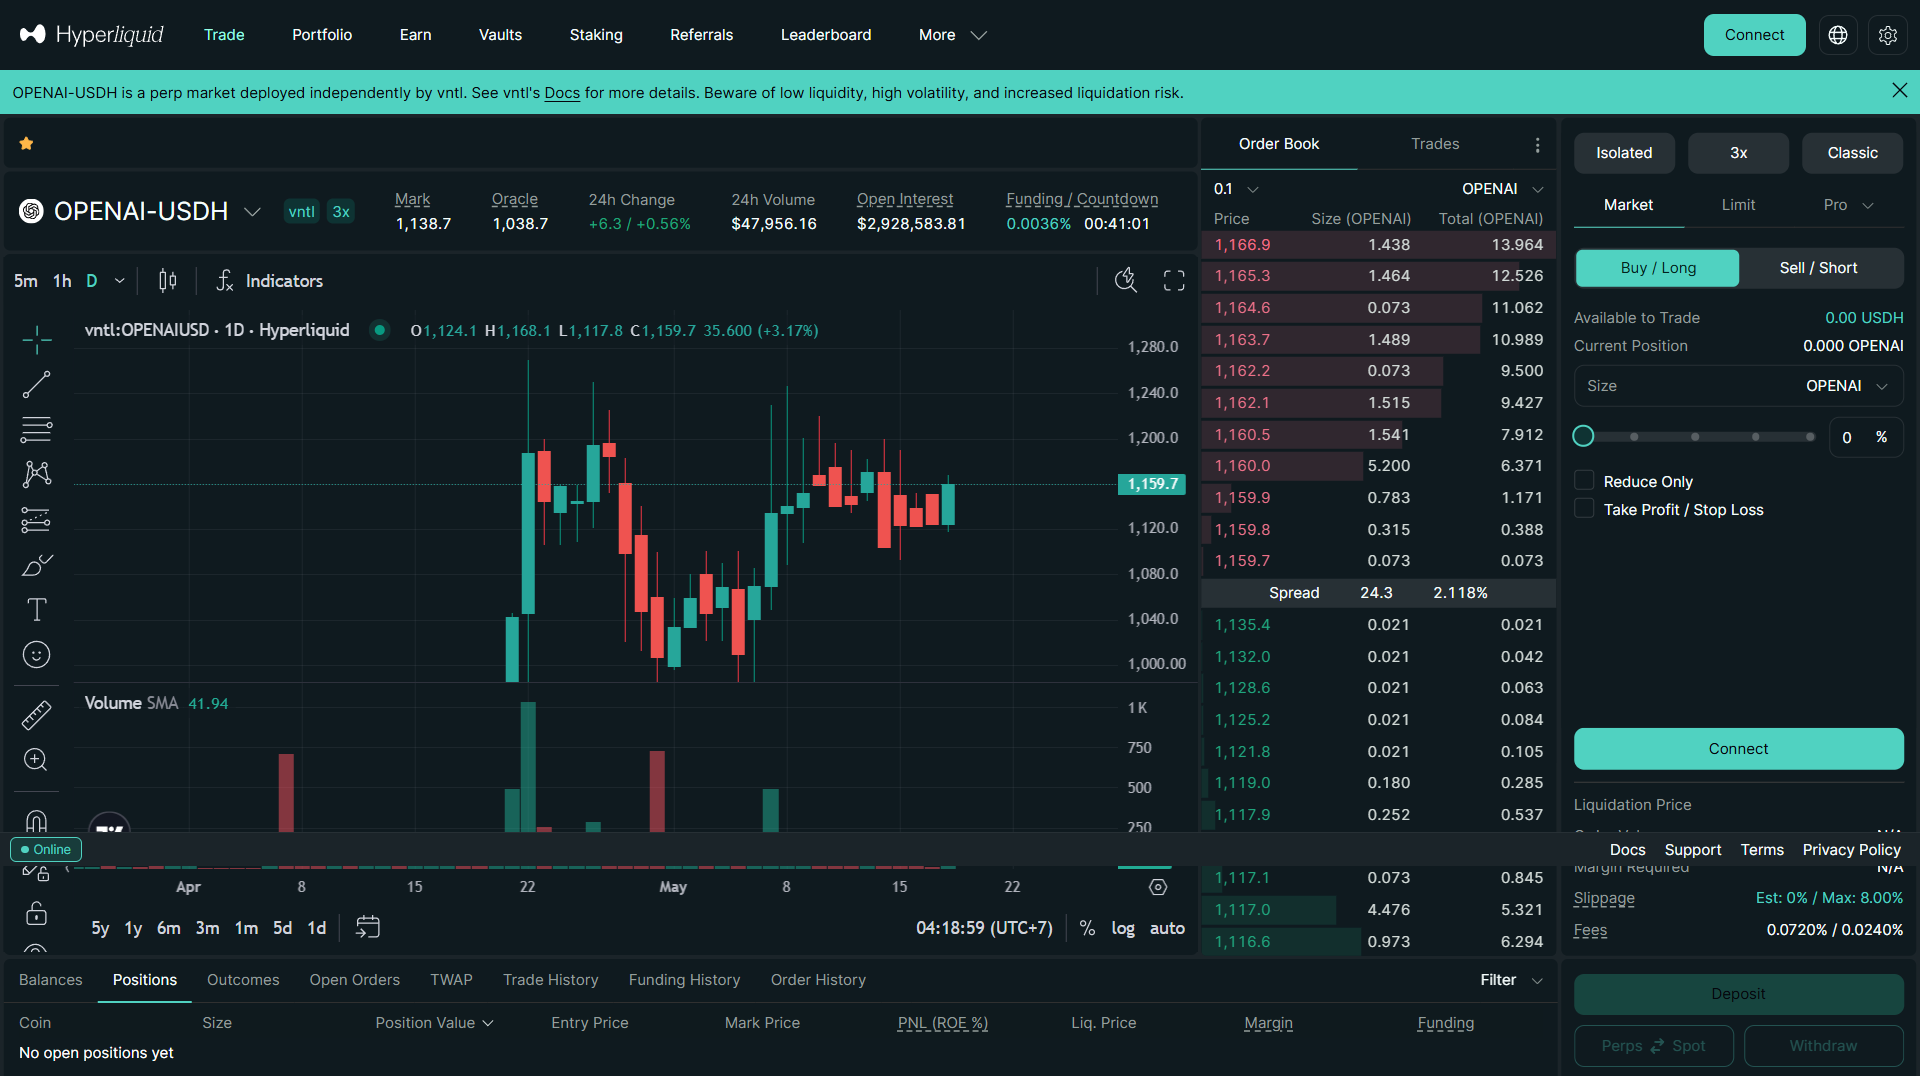Screen dimensions: 1920x1076
Task: Select the pattern drawing tool
Action: (x=37, y=474)
